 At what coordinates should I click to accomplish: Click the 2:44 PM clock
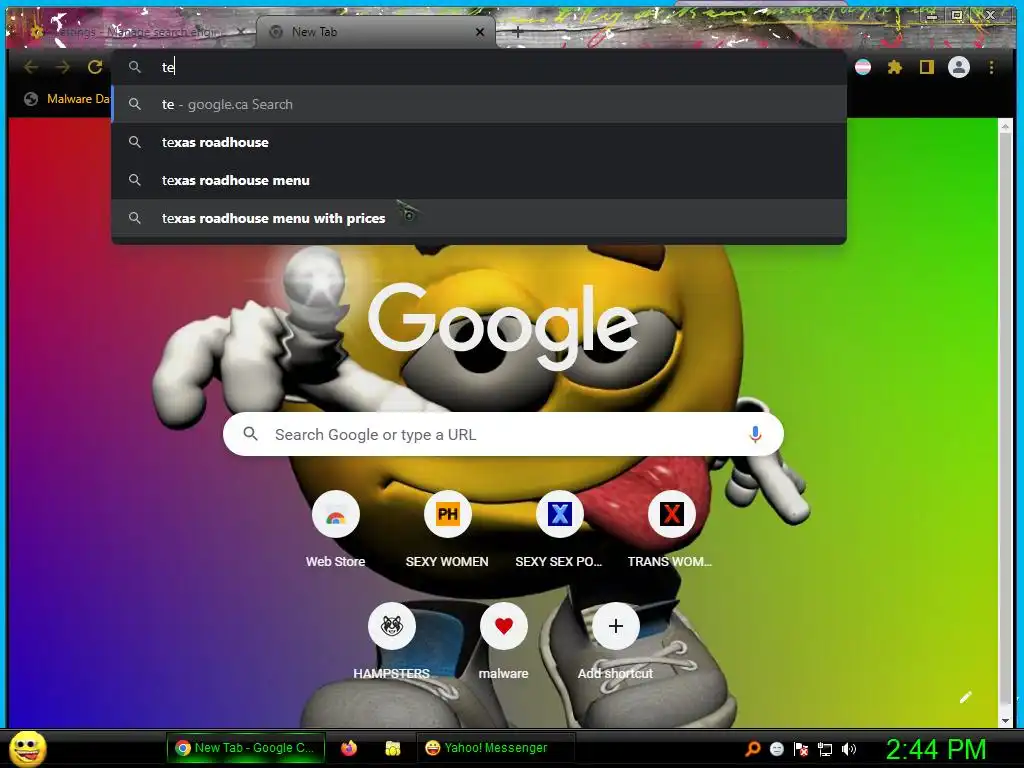tap(936, 748)
